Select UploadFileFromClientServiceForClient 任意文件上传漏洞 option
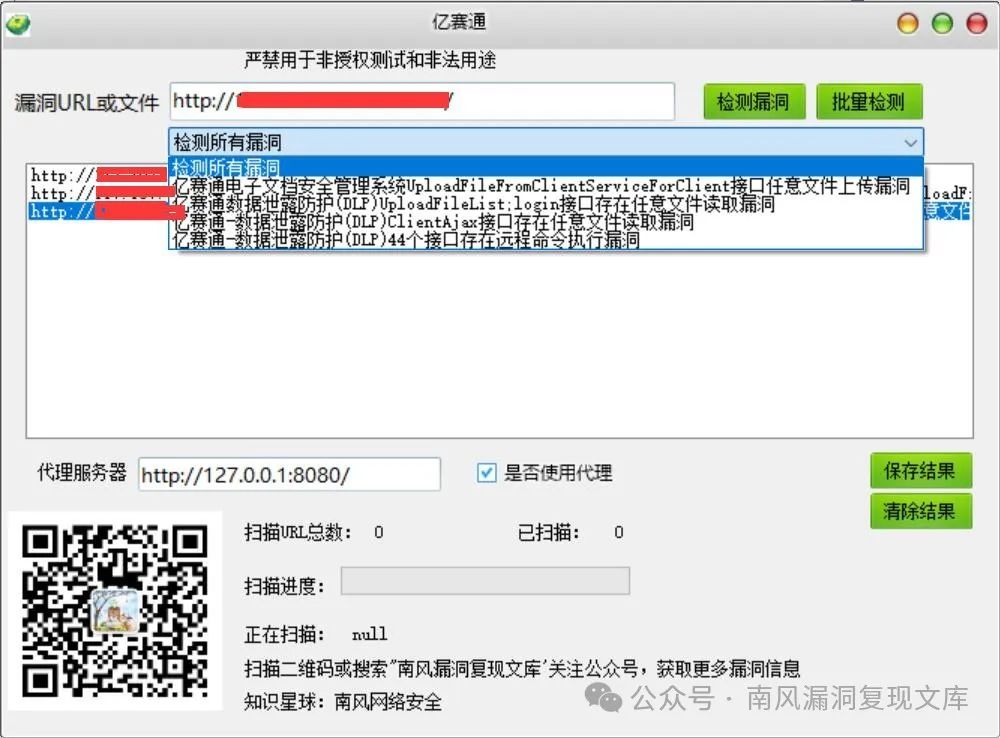 click(x=547, y=186)
